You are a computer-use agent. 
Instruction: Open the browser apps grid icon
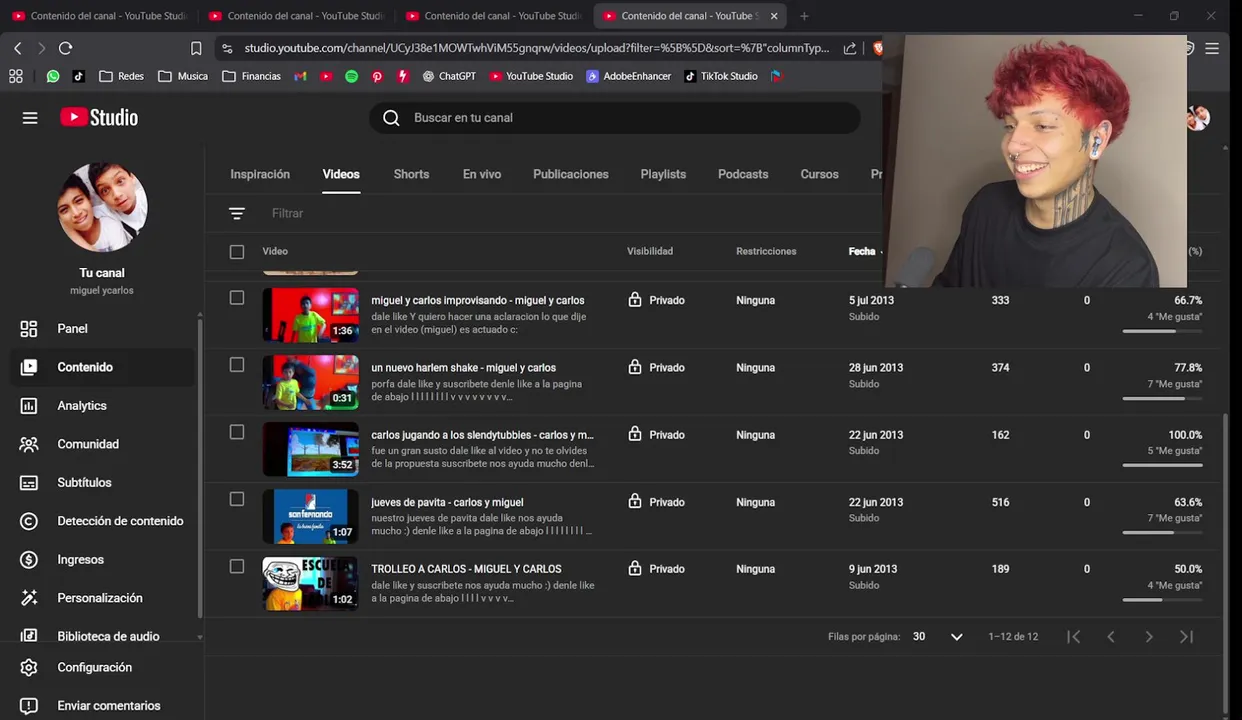pyautogui.click(x=15, y=76)
